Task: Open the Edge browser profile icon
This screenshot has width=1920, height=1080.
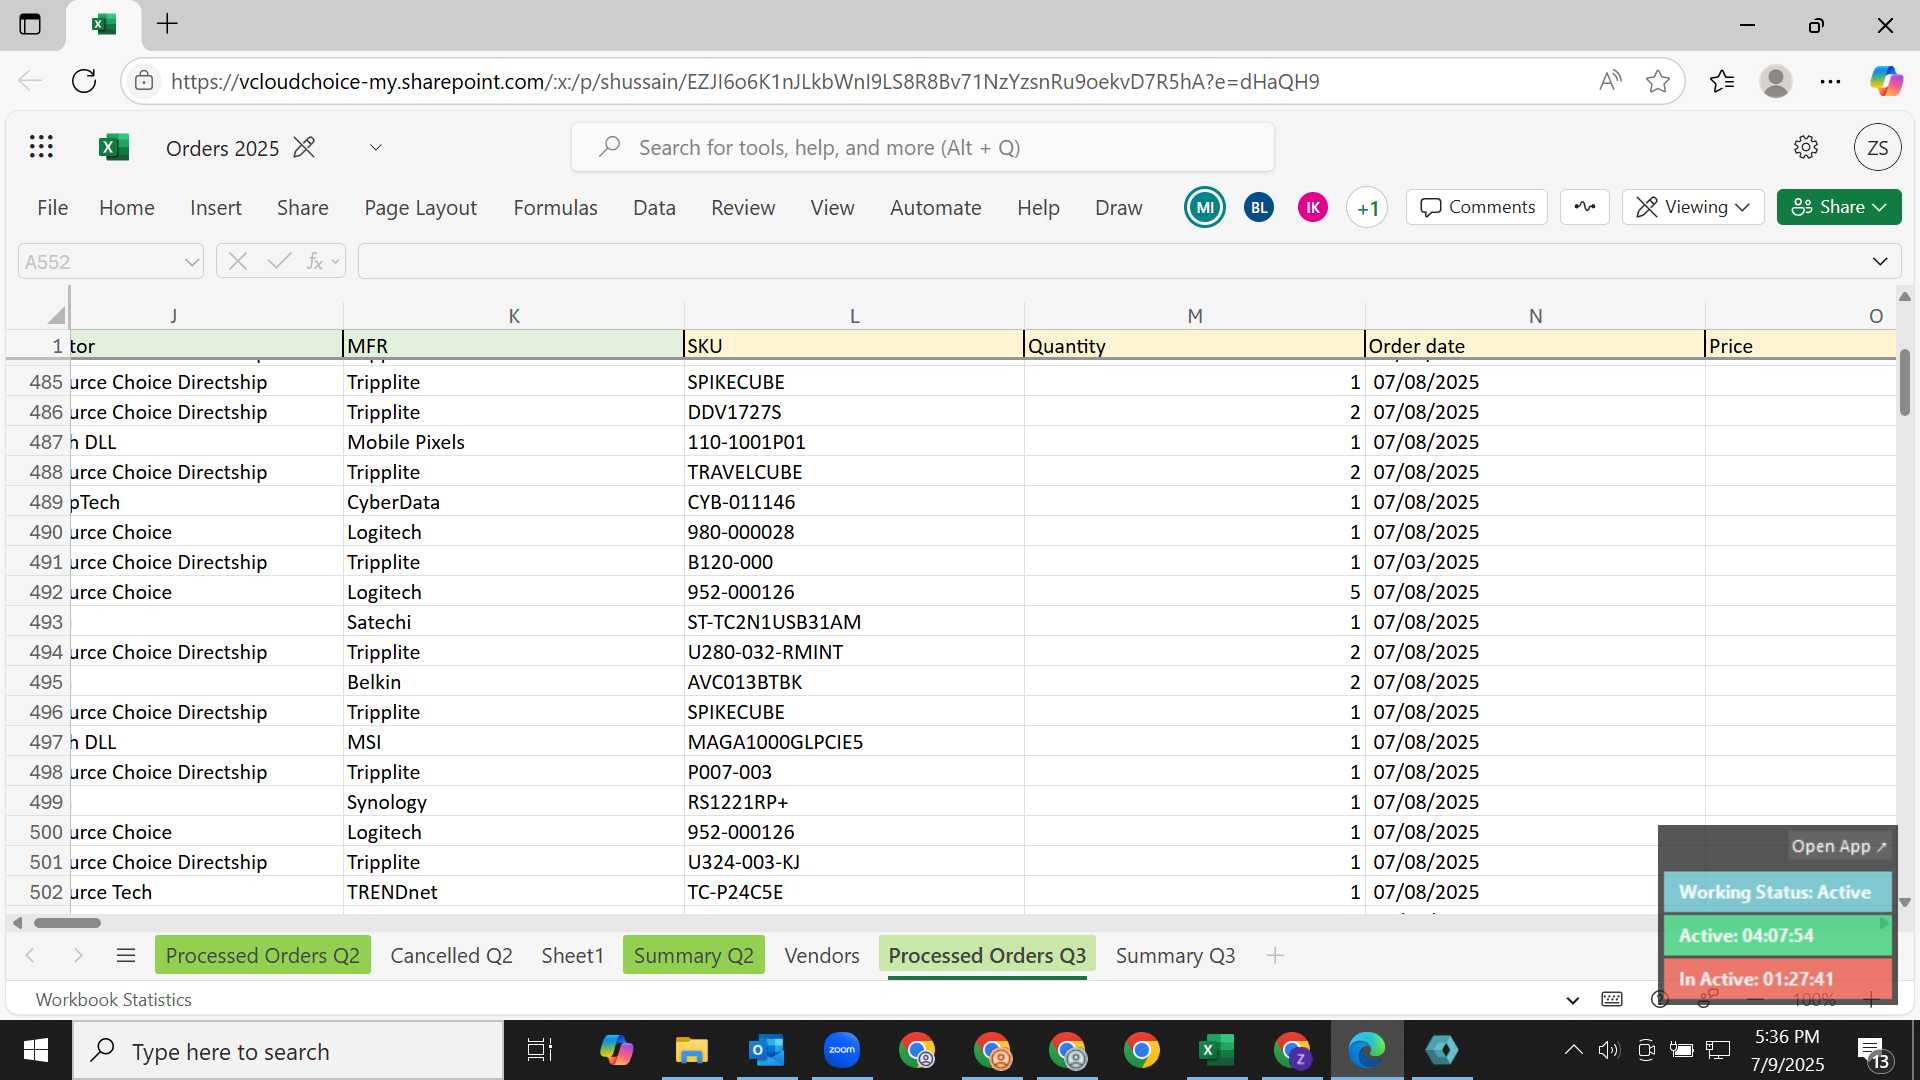Action: (x=1775, y=81)
